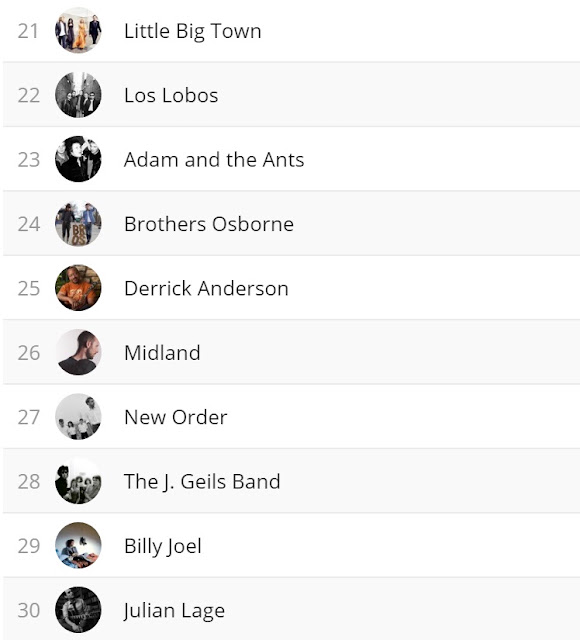This screenshot has width=580, height=640.
Task: Click the Derrick Anderson profile photo
Action: 78,288
